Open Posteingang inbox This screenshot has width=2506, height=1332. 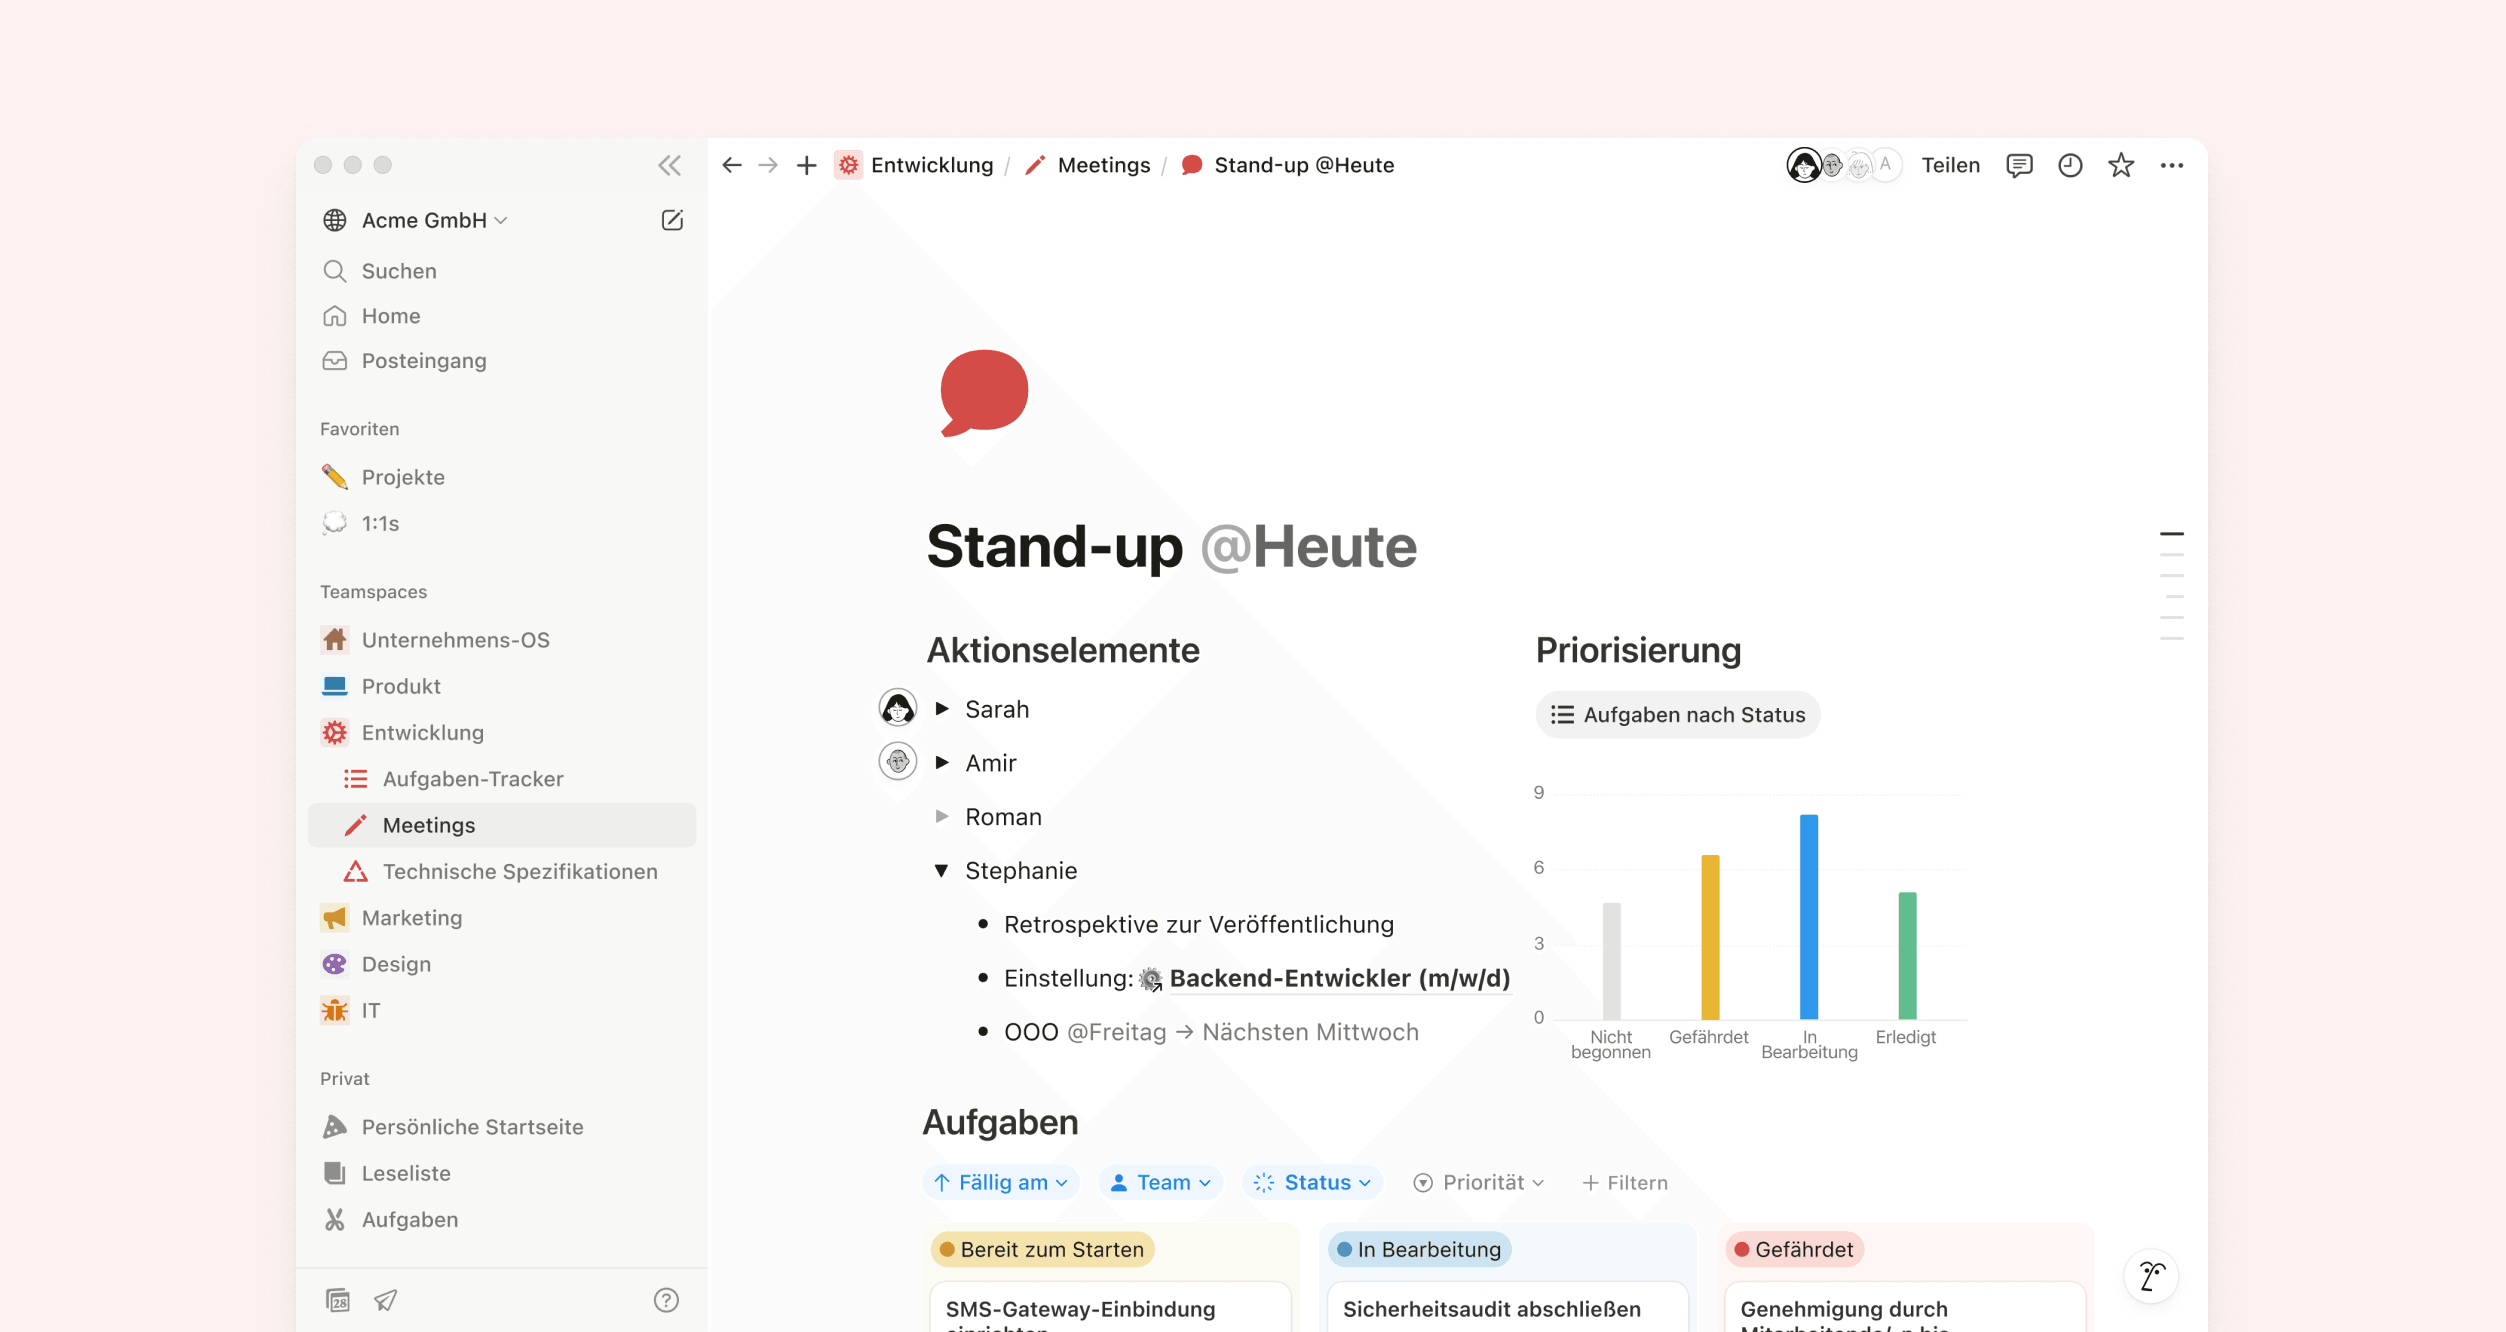pyautogui.click(x=501, y=361)
